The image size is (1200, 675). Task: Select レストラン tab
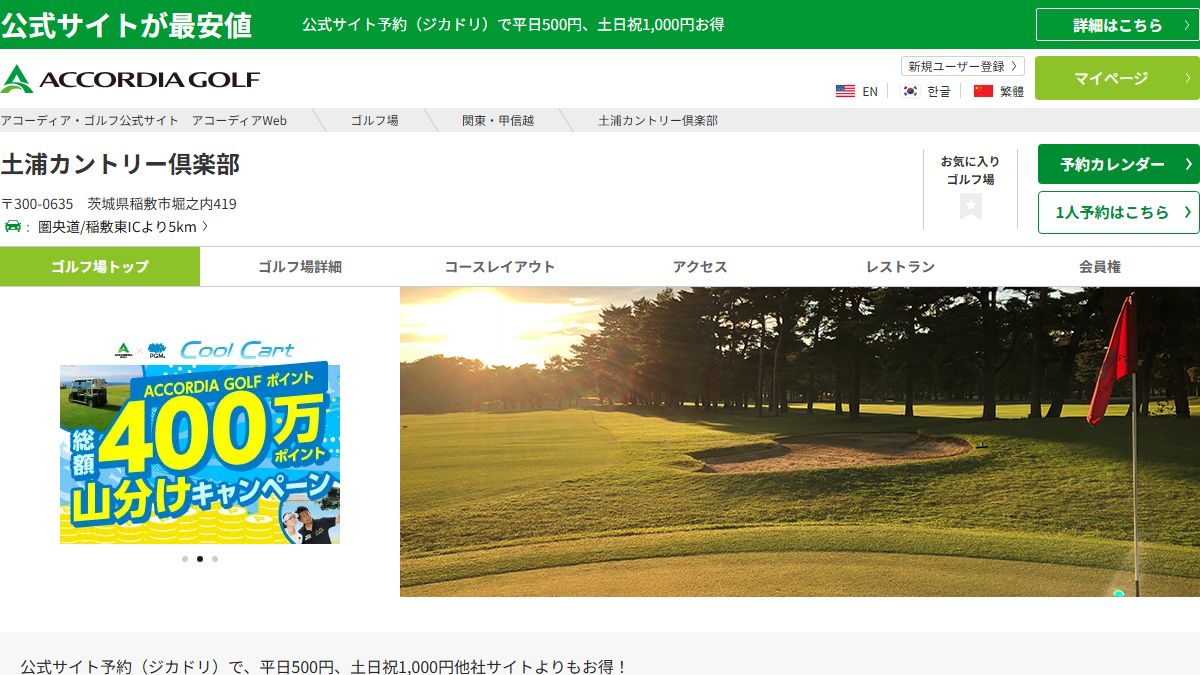click(900, 267)
